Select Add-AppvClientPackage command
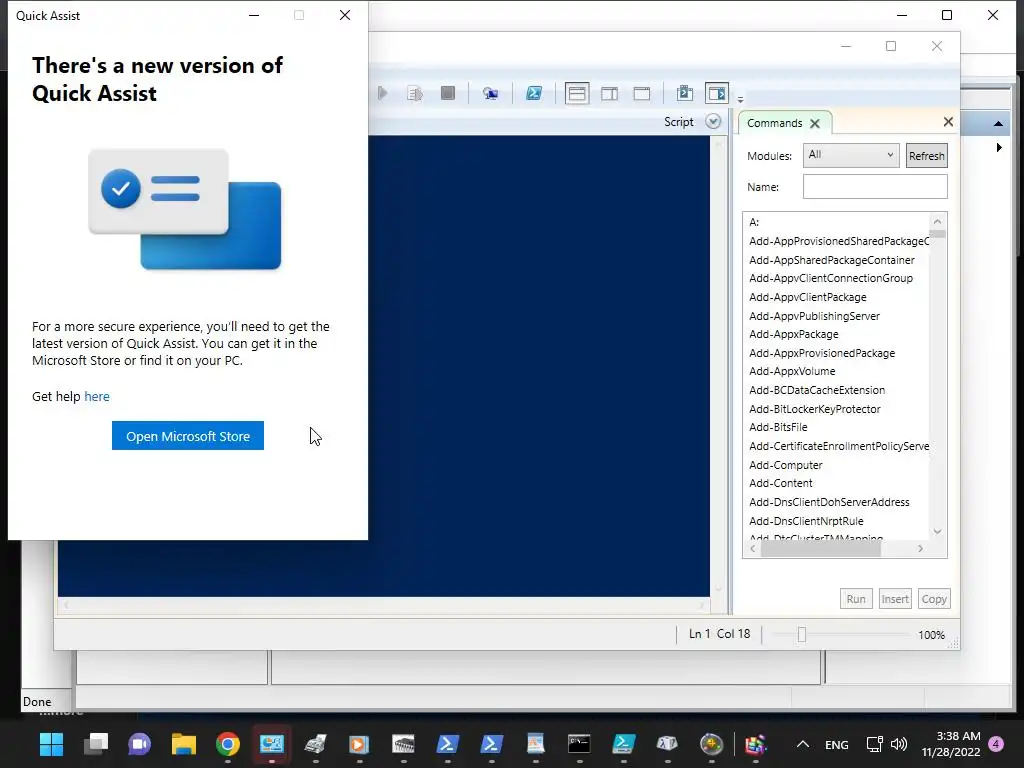Screen dimensions: 1024x768 (x=808, y=297)
